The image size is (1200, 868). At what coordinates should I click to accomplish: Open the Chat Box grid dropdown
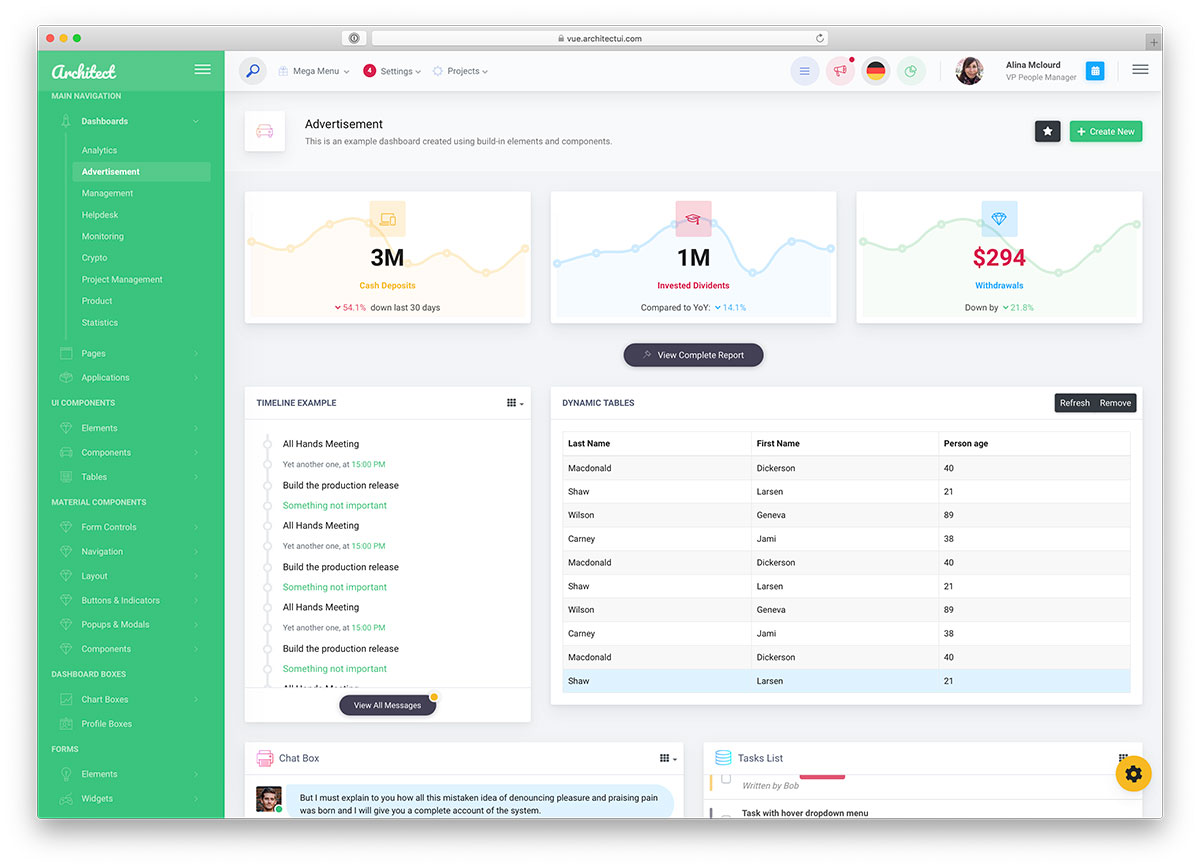point(668,759)
